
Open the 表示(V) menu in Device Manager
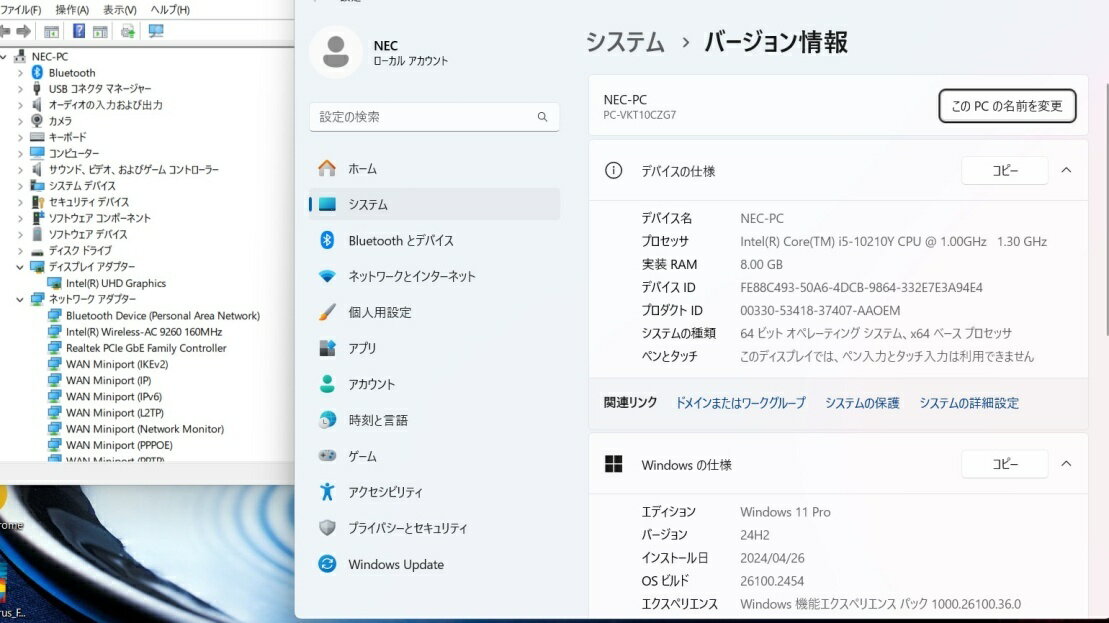point(120,9)
